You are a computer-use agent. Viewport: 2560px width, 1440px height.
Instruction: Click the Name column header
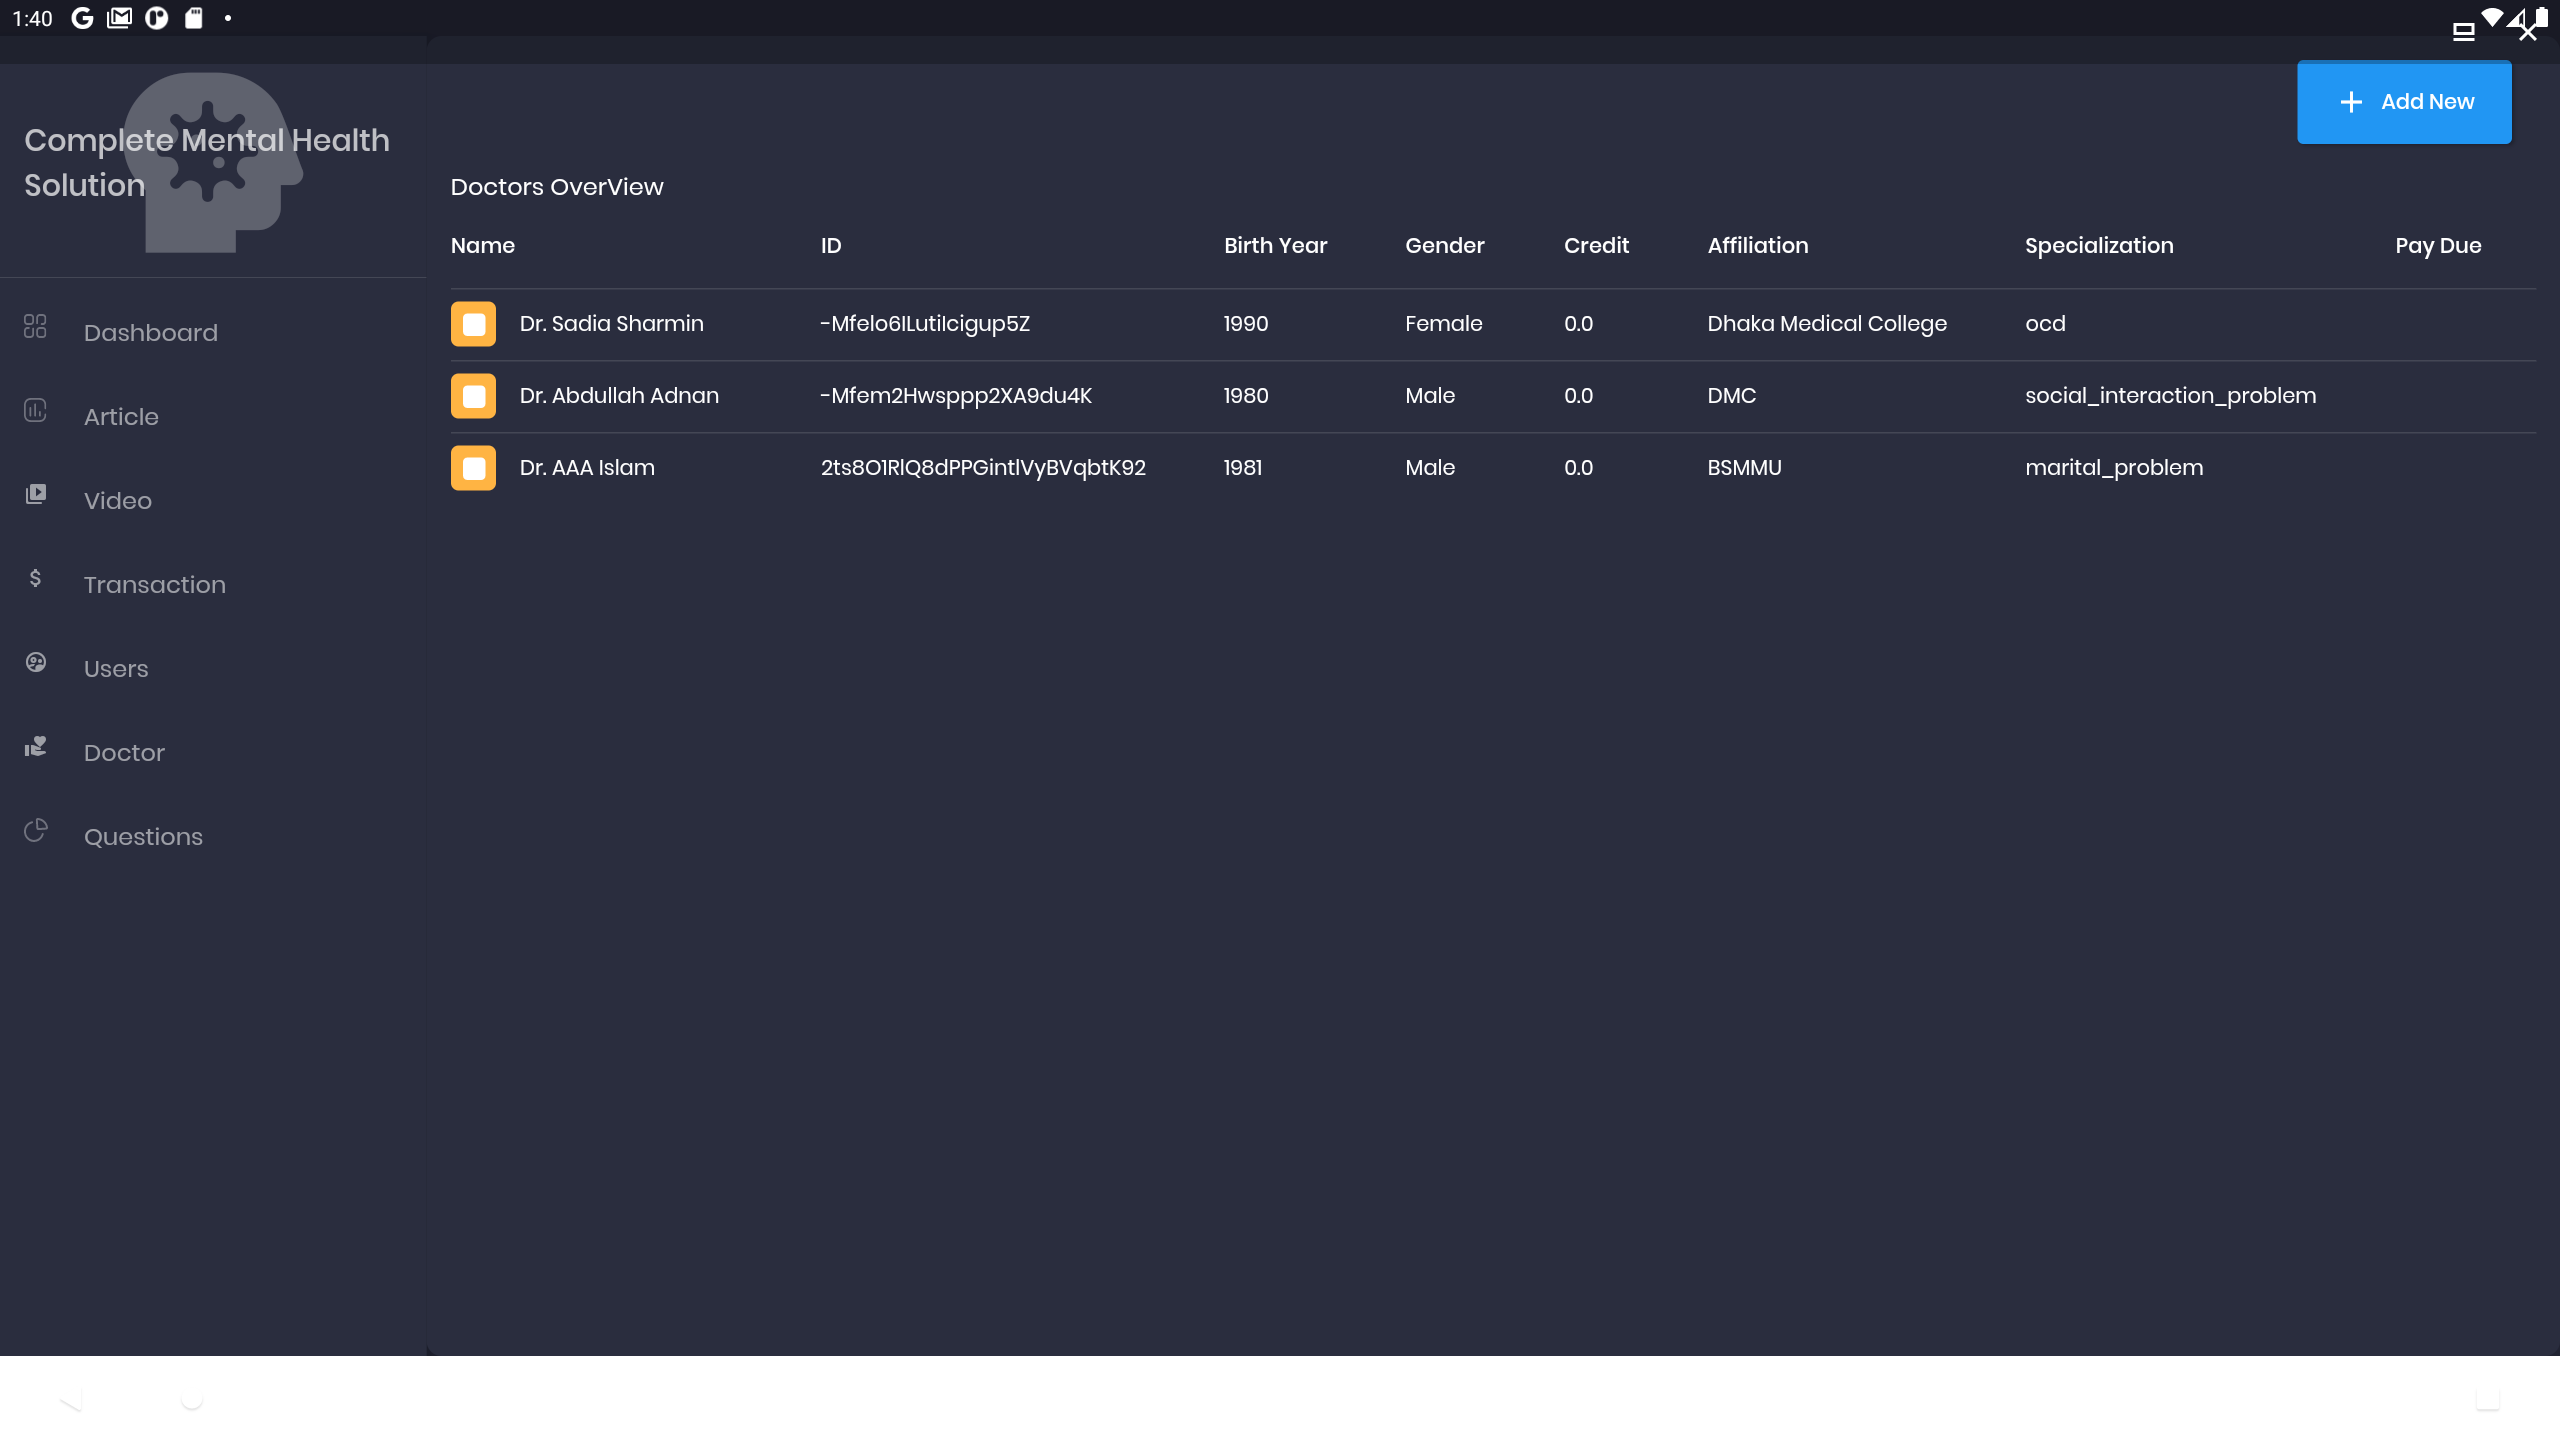pos(482,246)
